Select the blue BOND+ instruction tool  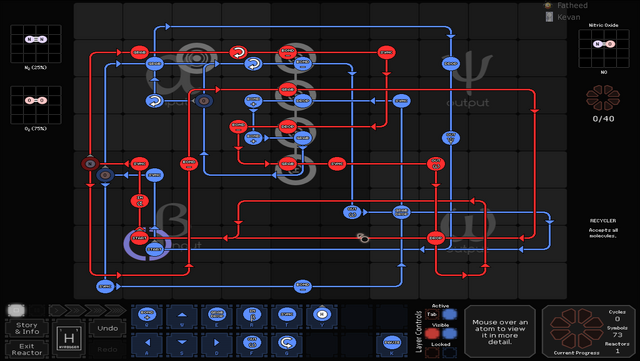(147, 315)
